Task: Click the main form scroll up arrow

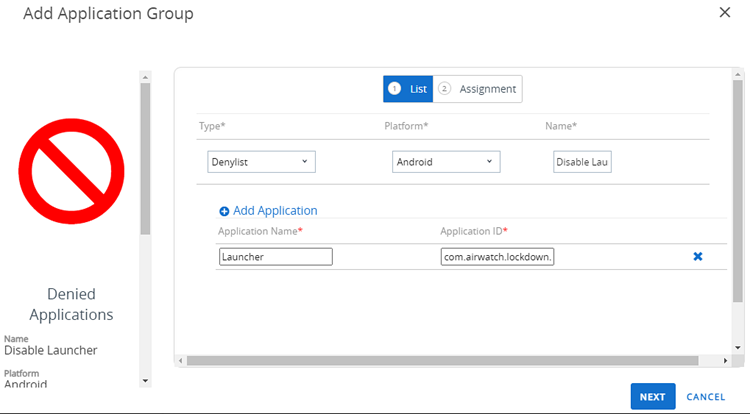Action: 738,75
